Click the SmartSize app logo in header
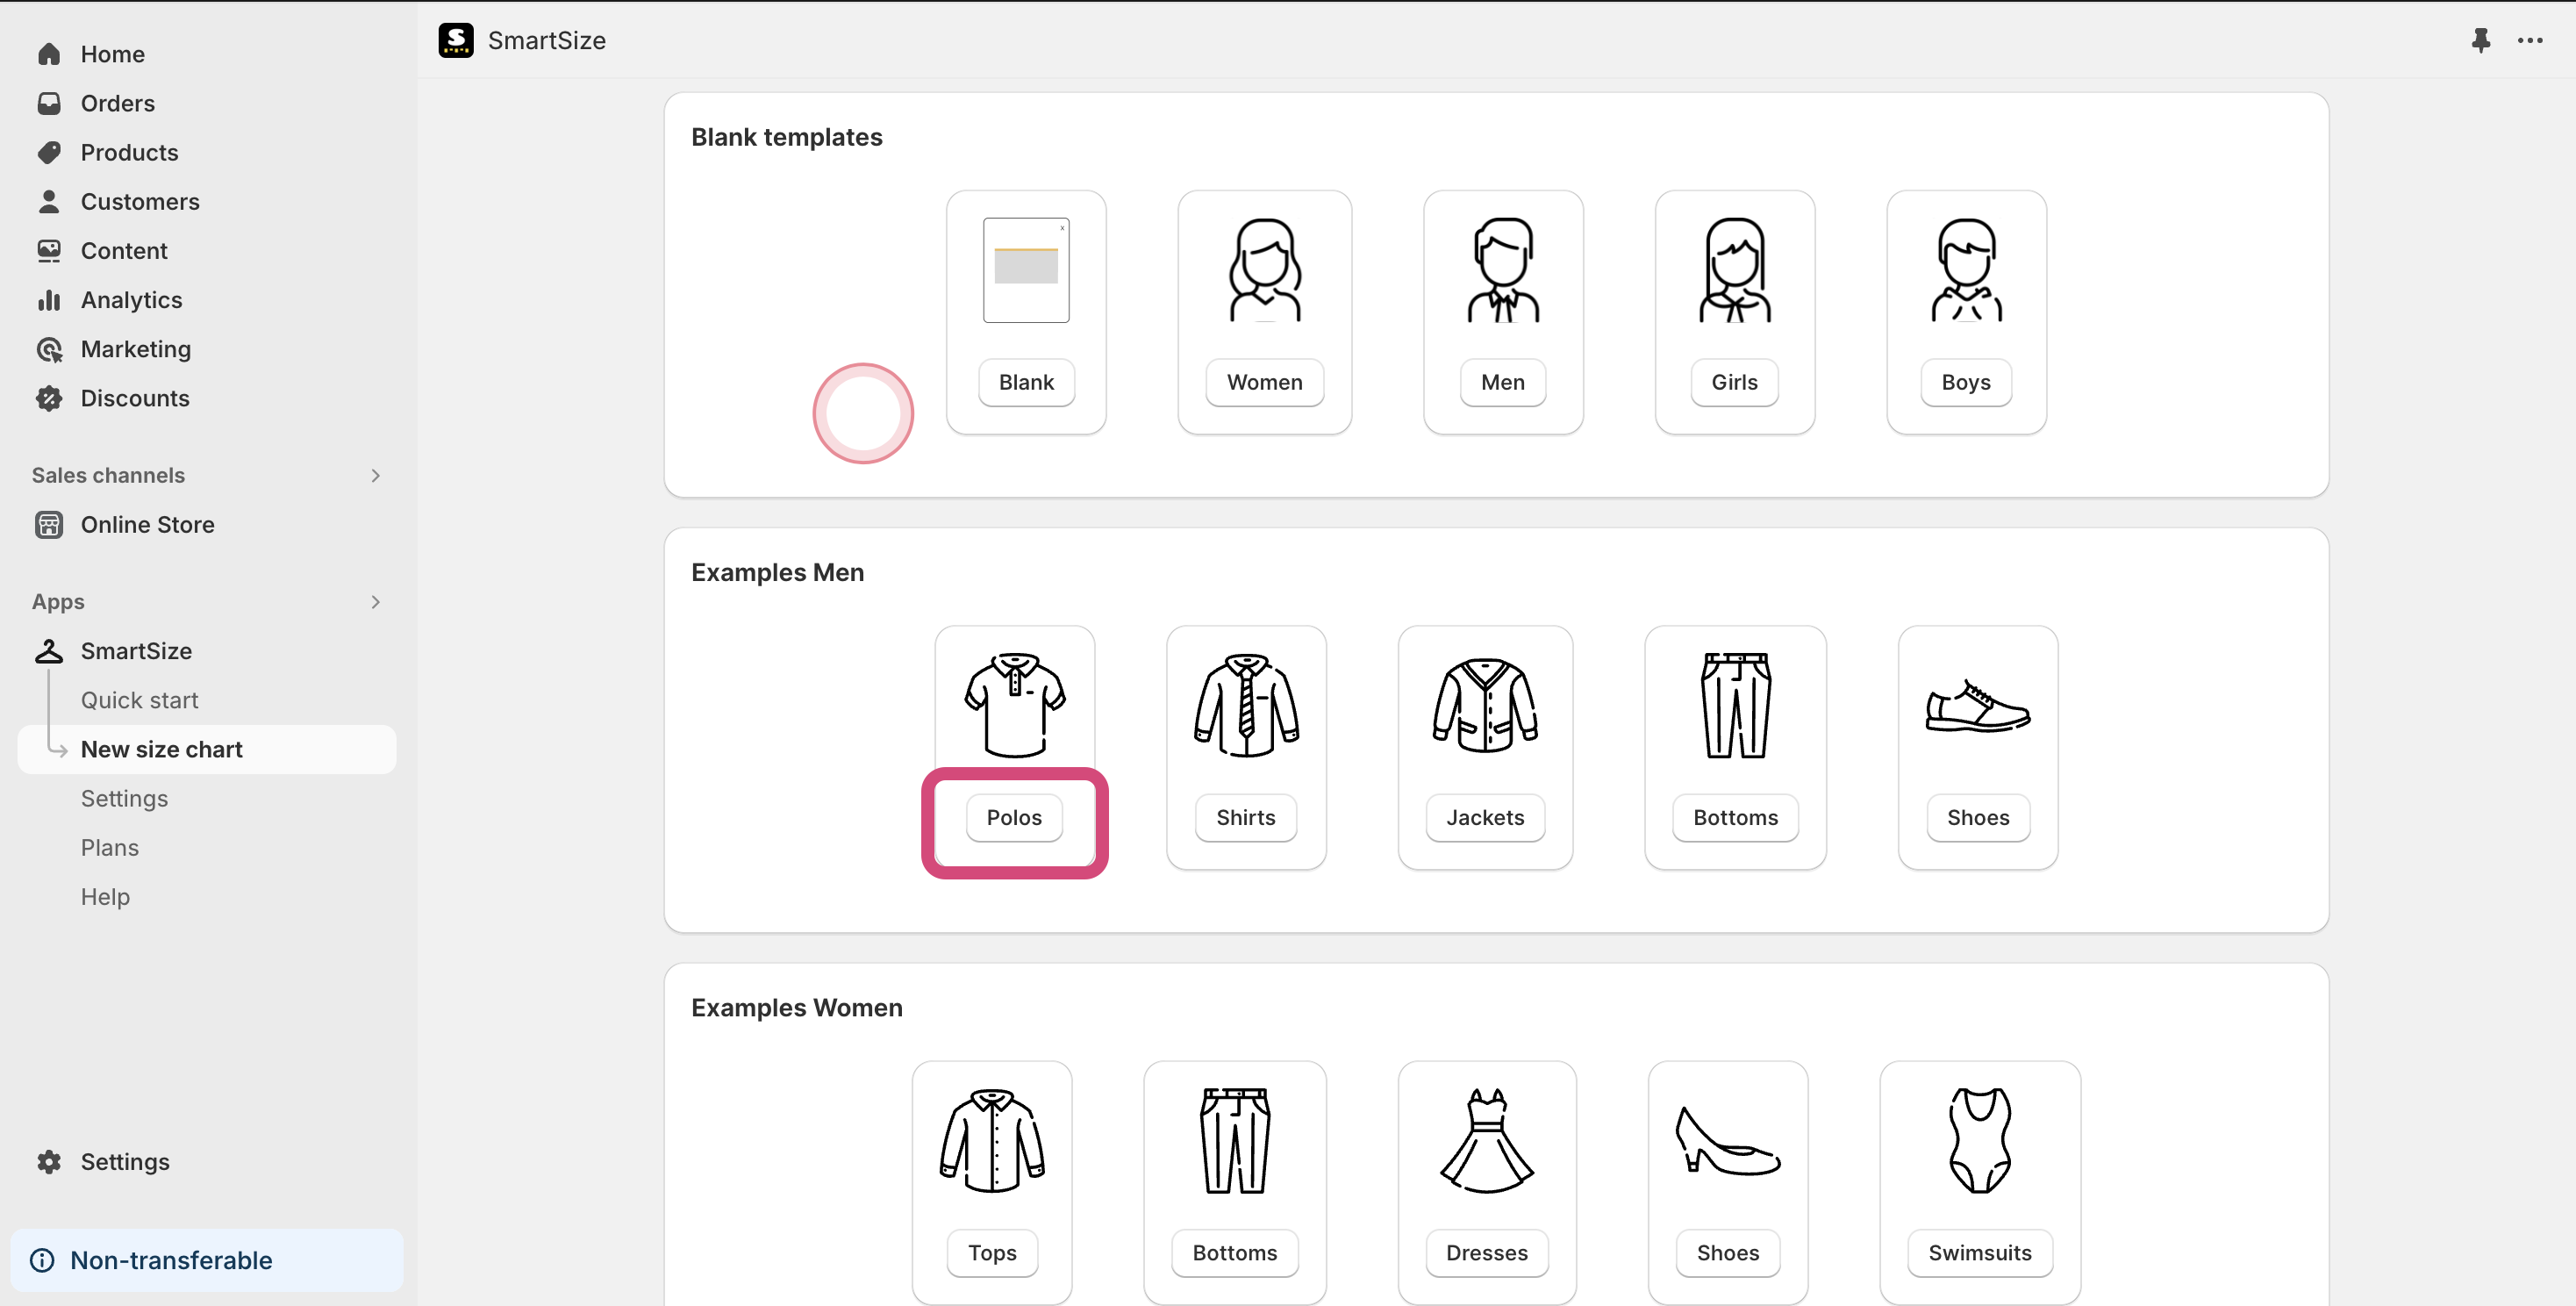 [456, 40]
